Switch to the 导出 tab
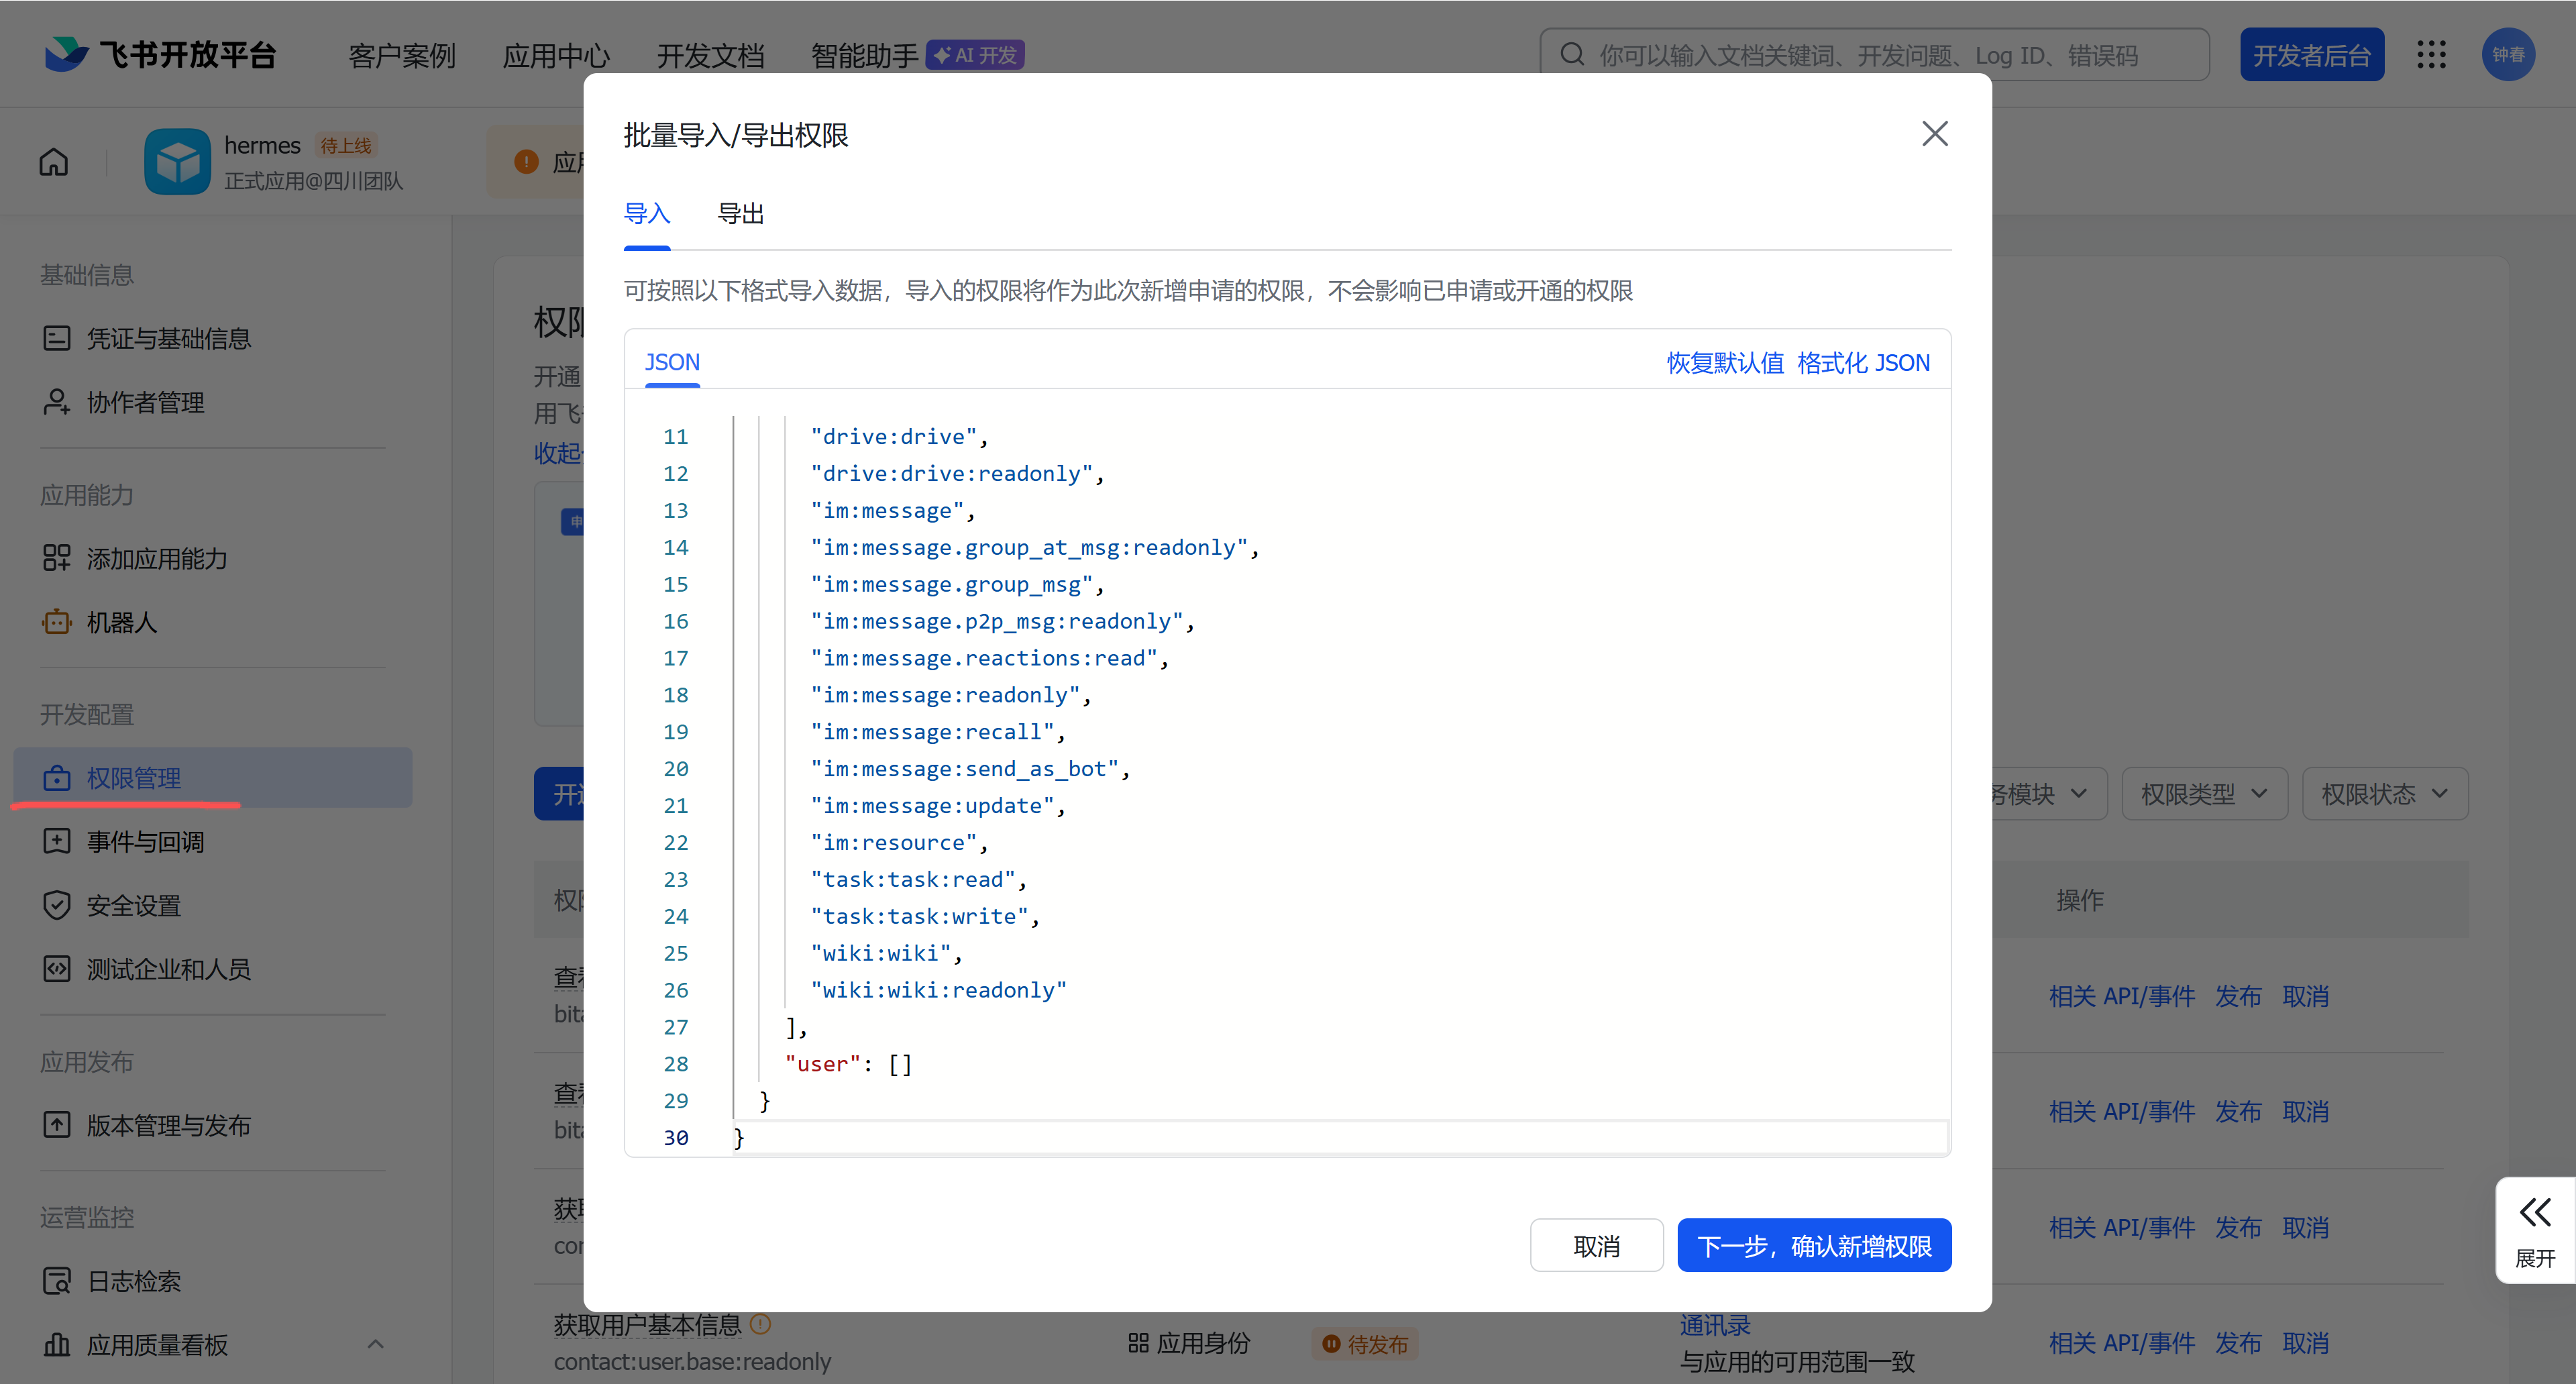Viewport: 2576px width, 1384px height. pos(741,213)
